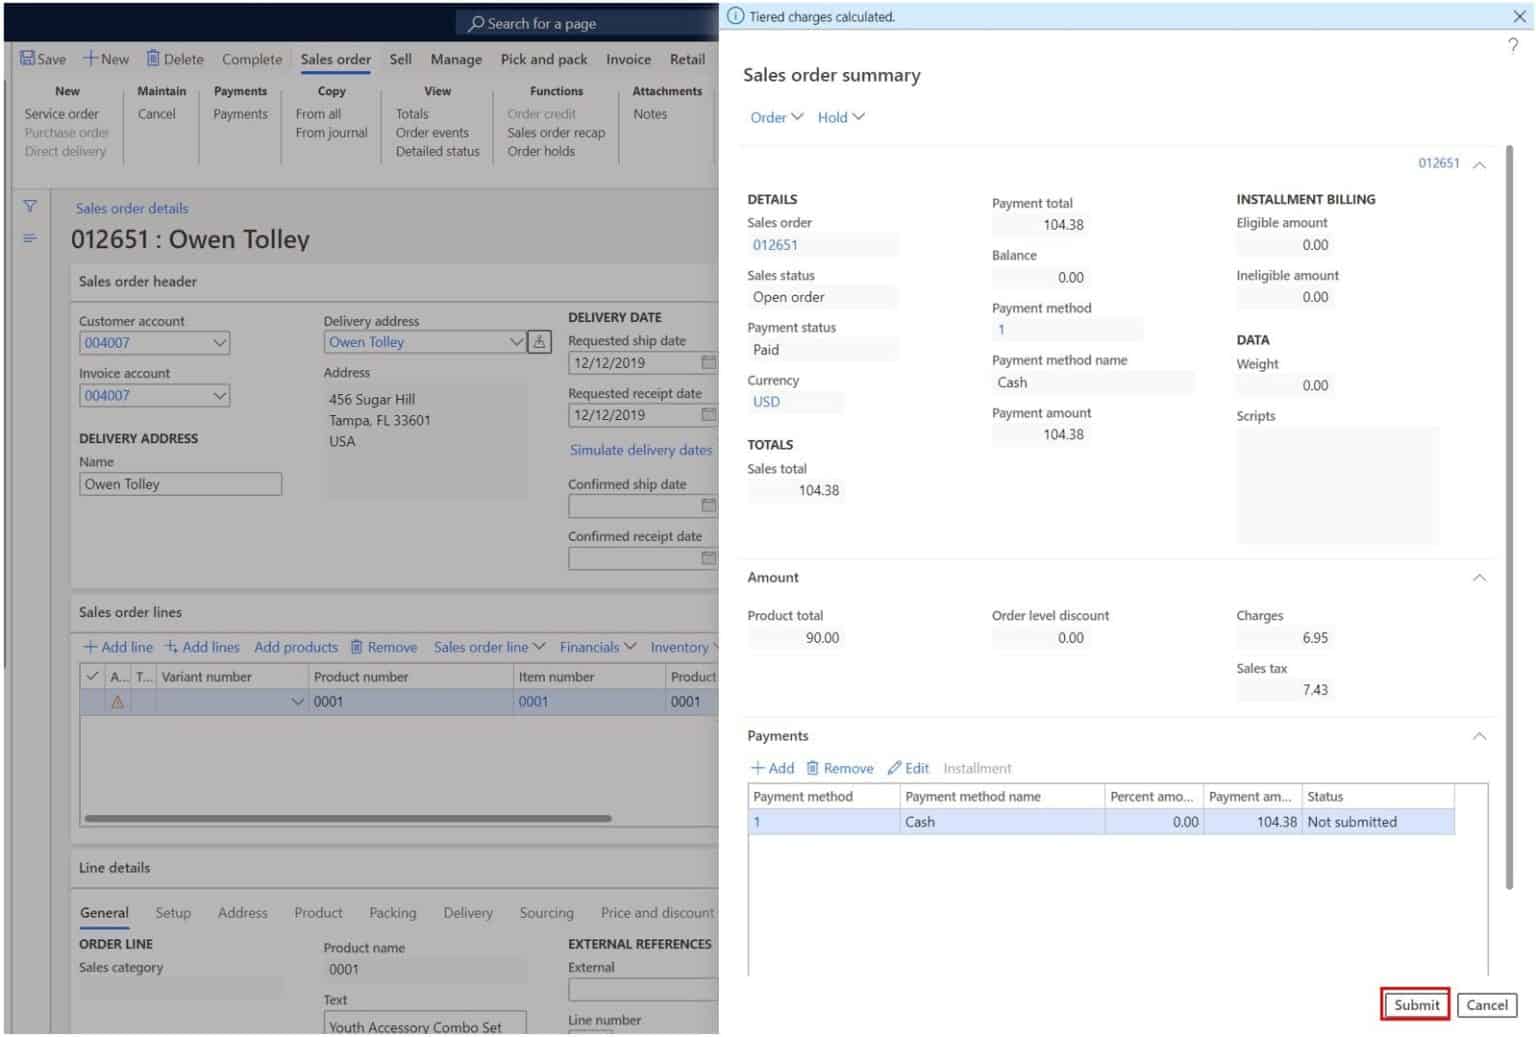Click the USD currency link
The image size is (1536, 1037).
(766, 402)
